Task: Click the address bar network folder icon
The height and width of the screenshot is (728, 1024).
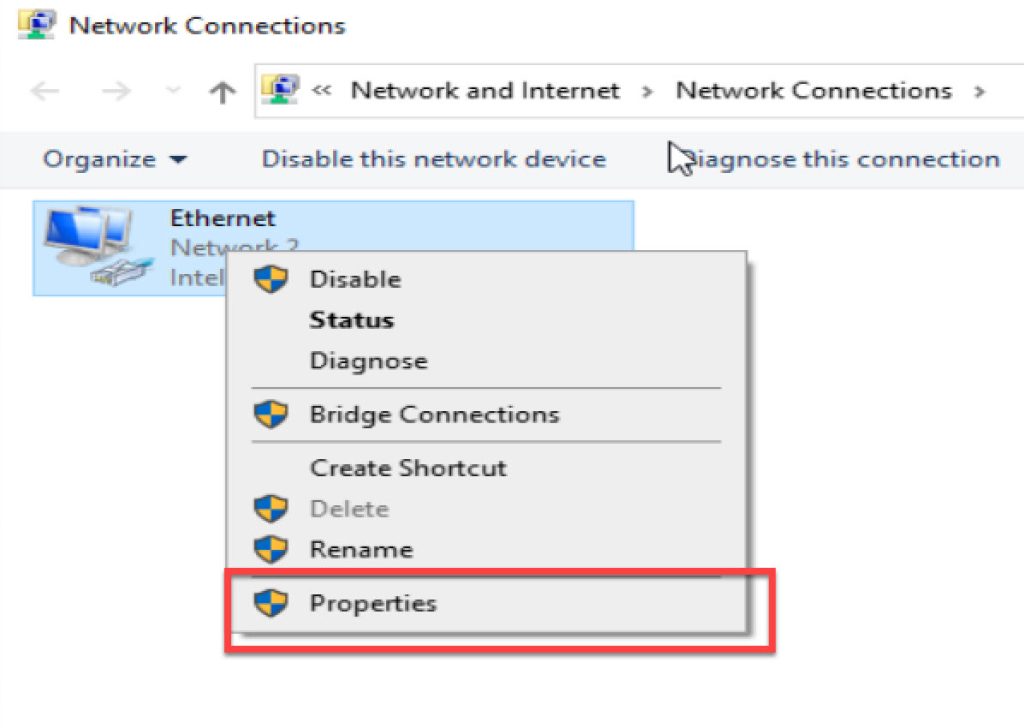Action: pos(280,89)
